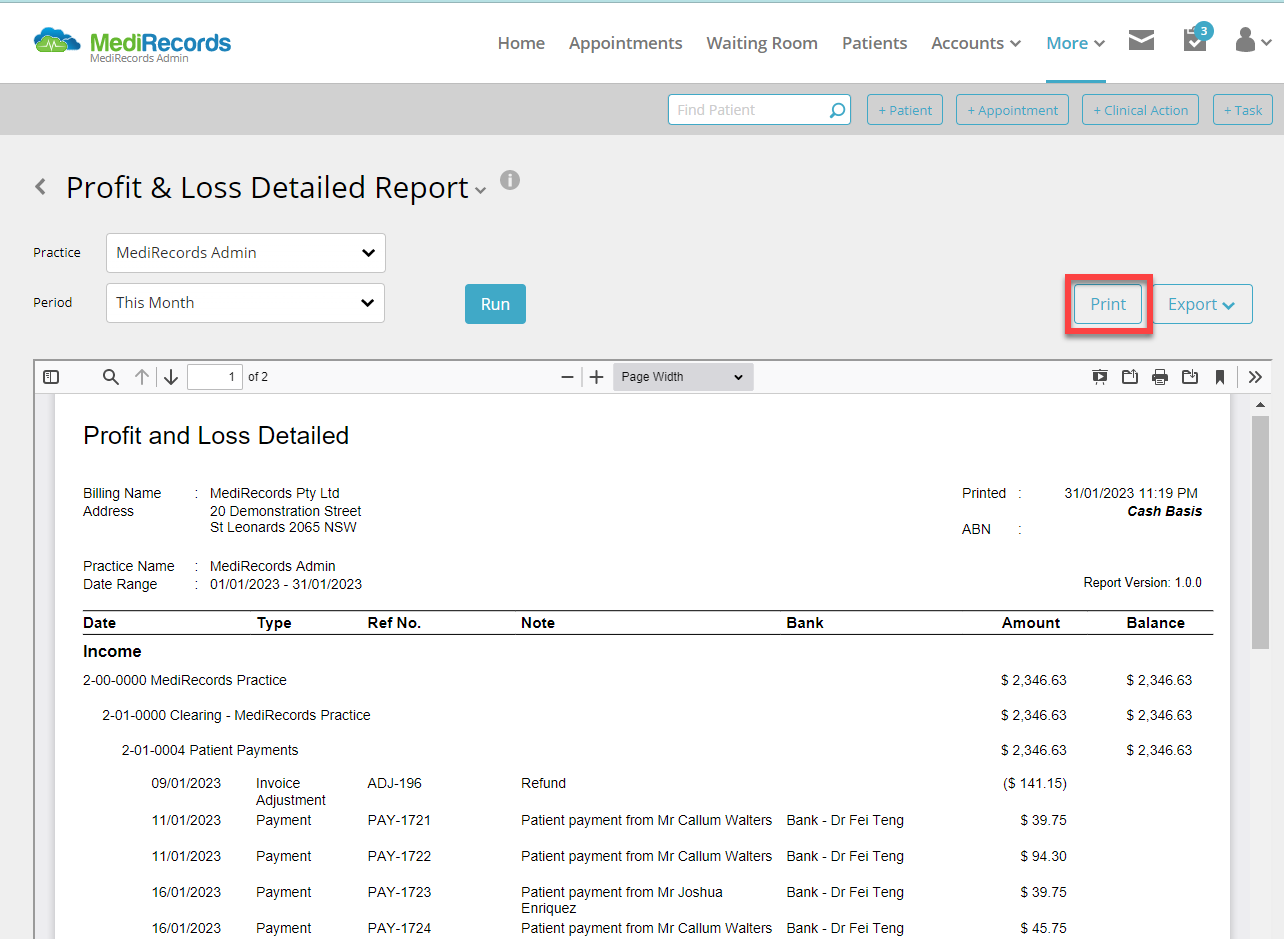Click the + Clinical Action button
Image resolution: width=1284 pixels, height=939 pixels.
1140,110
